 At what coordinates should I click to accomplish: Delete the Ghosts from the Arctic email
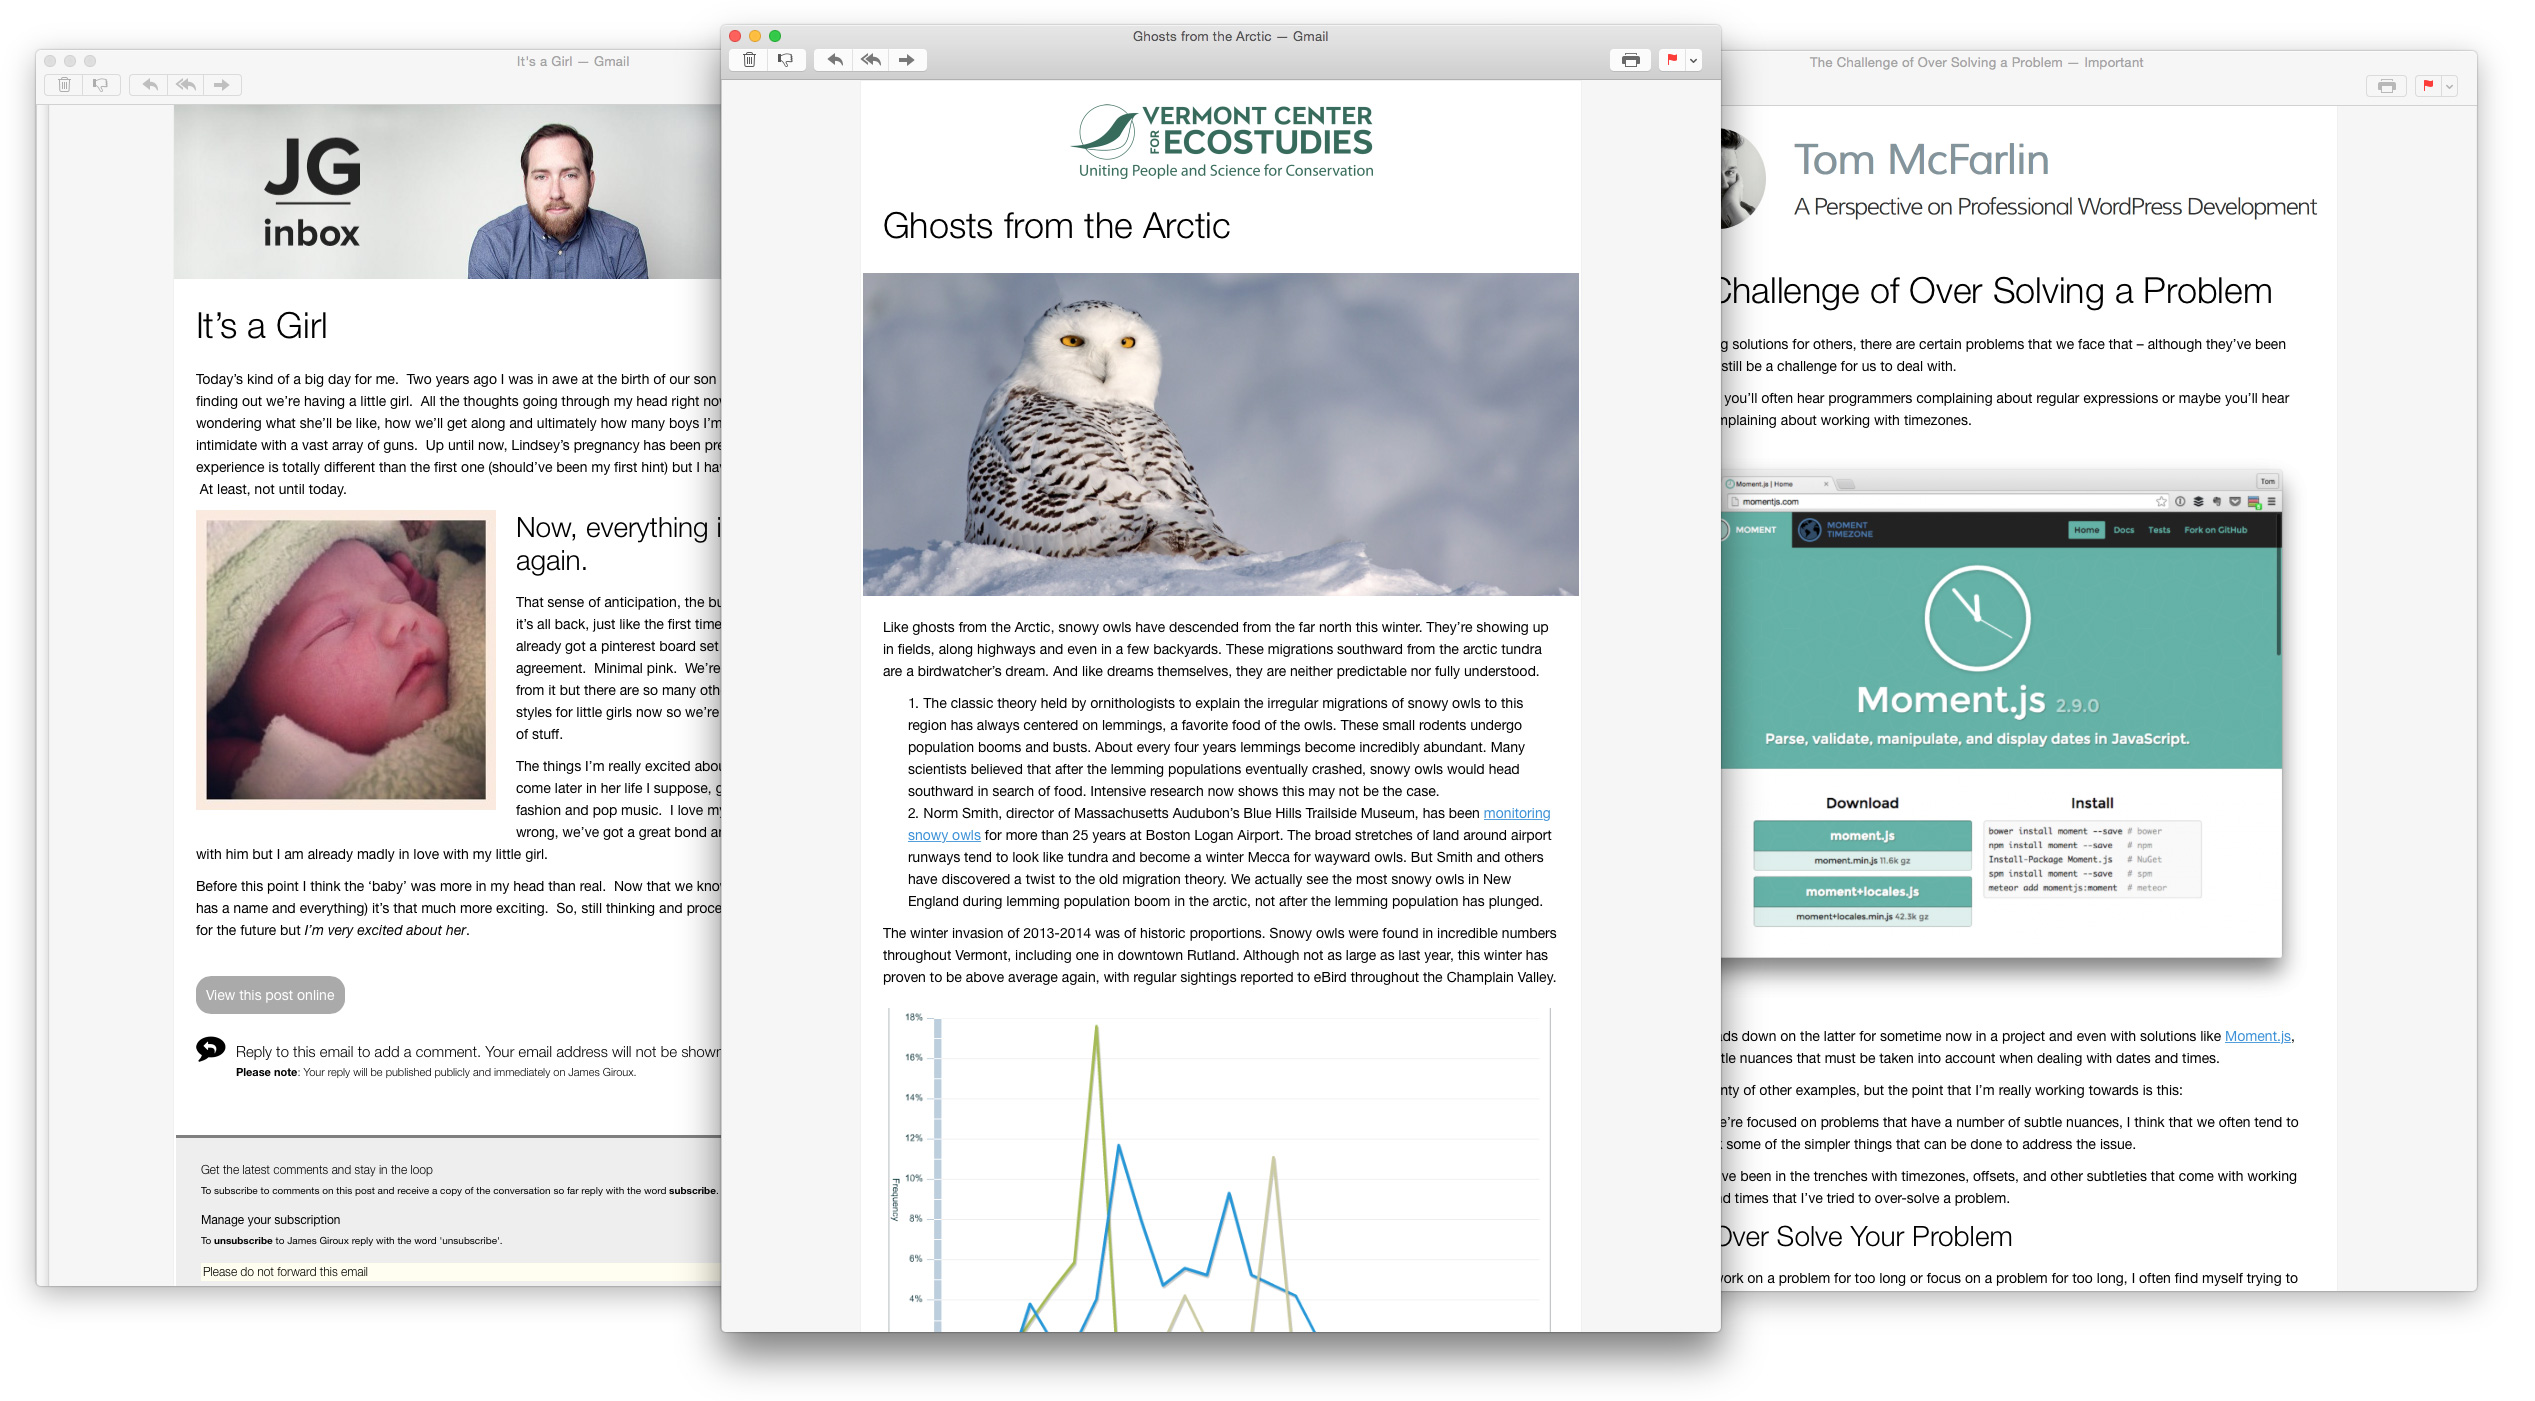click(x=749, y=60)
